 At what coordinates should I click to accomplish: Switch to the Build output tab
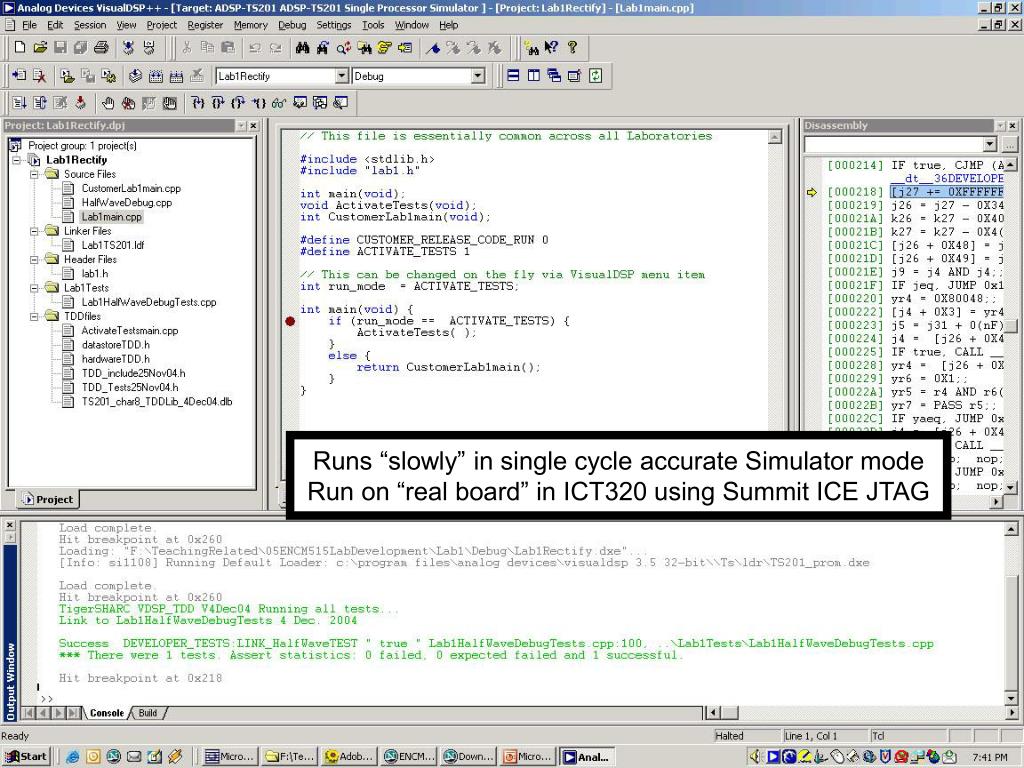coord(148,712)
